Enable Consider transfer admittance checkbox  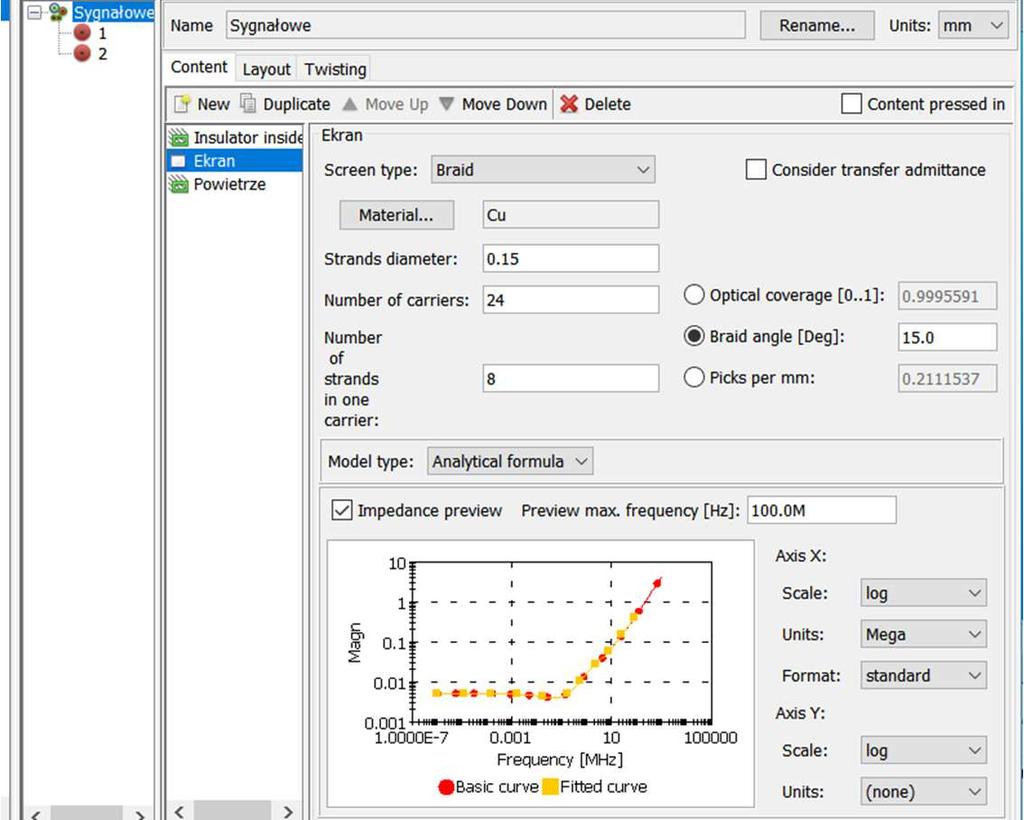click(x=756, y=170)
